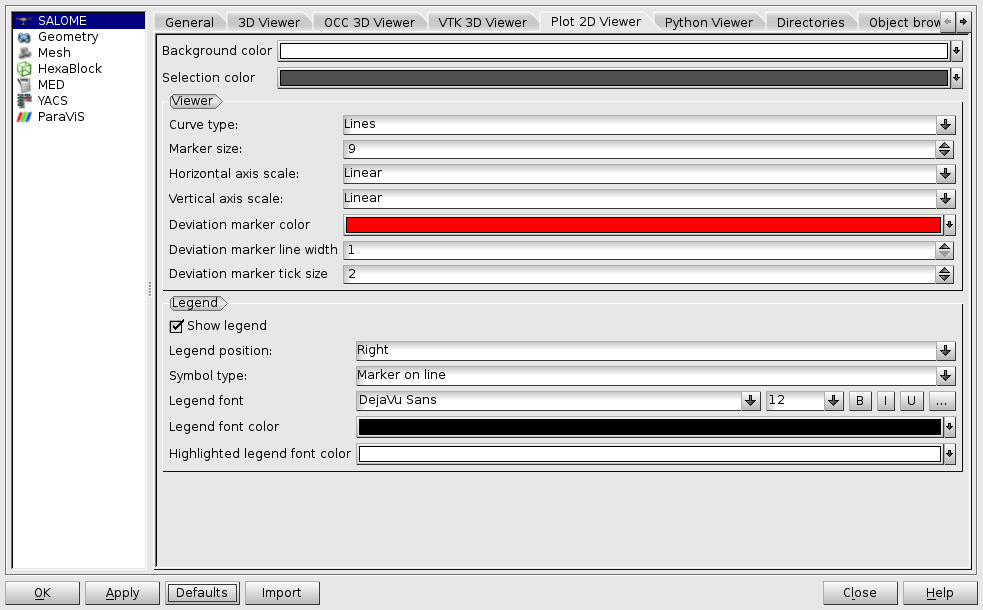Switch to the Python Viewer tab
This screenshot has width=983, height=610.
click(x=708, y=20)
